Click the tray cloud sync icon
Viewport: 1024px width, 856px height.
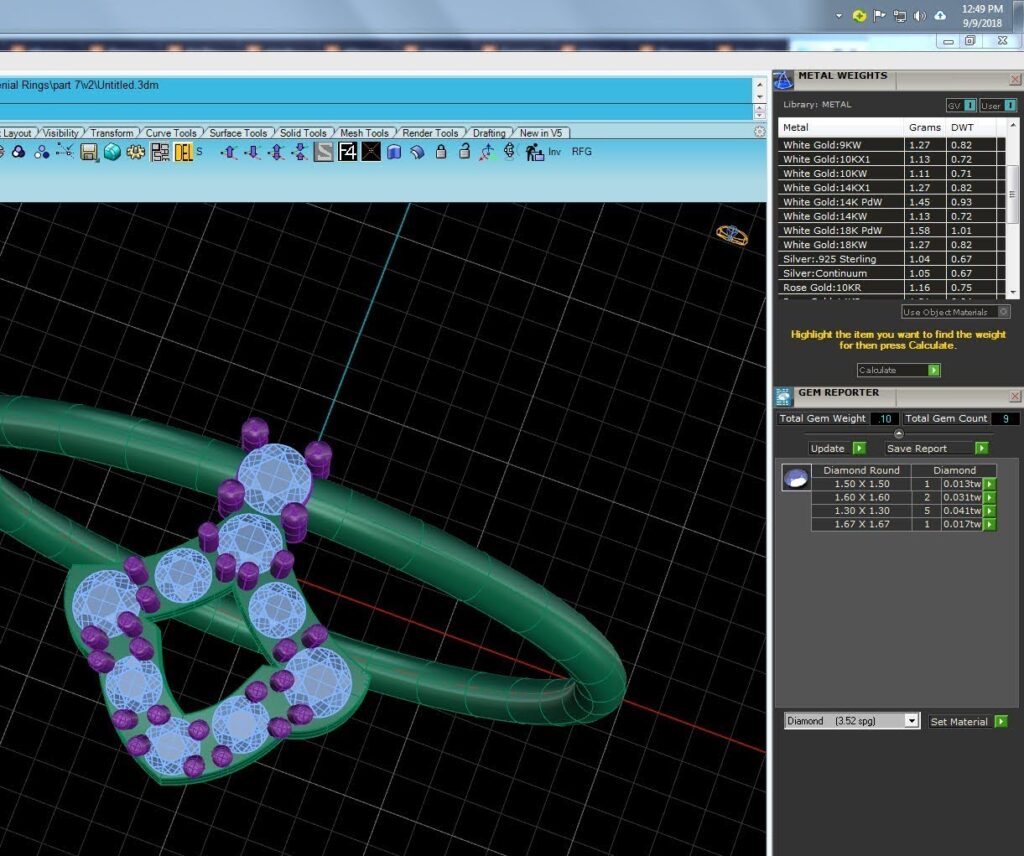pyautogui.click(x=940, y=16)
